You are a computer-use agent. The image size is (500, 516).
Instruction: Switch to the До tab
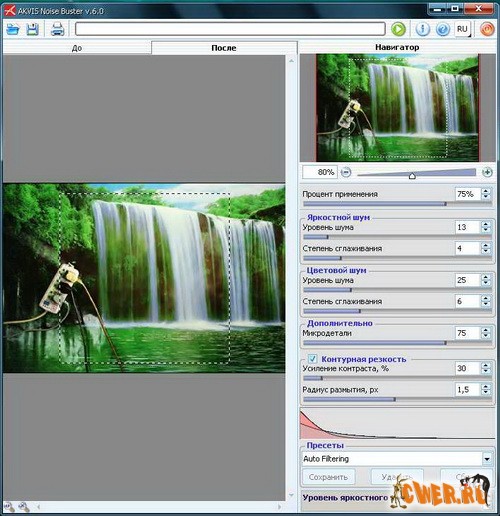pyautogui.click(x=77, y=48)
